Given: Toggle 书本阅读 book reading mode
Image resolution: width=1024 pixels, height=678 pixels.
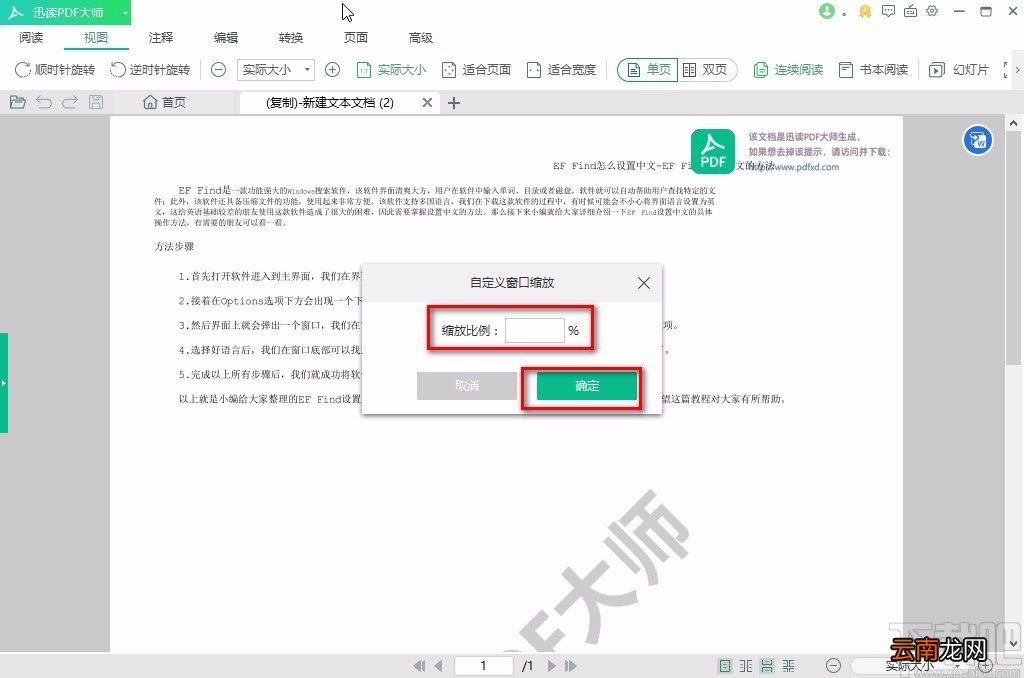Looking at the screenshot, I should point(873,70).
